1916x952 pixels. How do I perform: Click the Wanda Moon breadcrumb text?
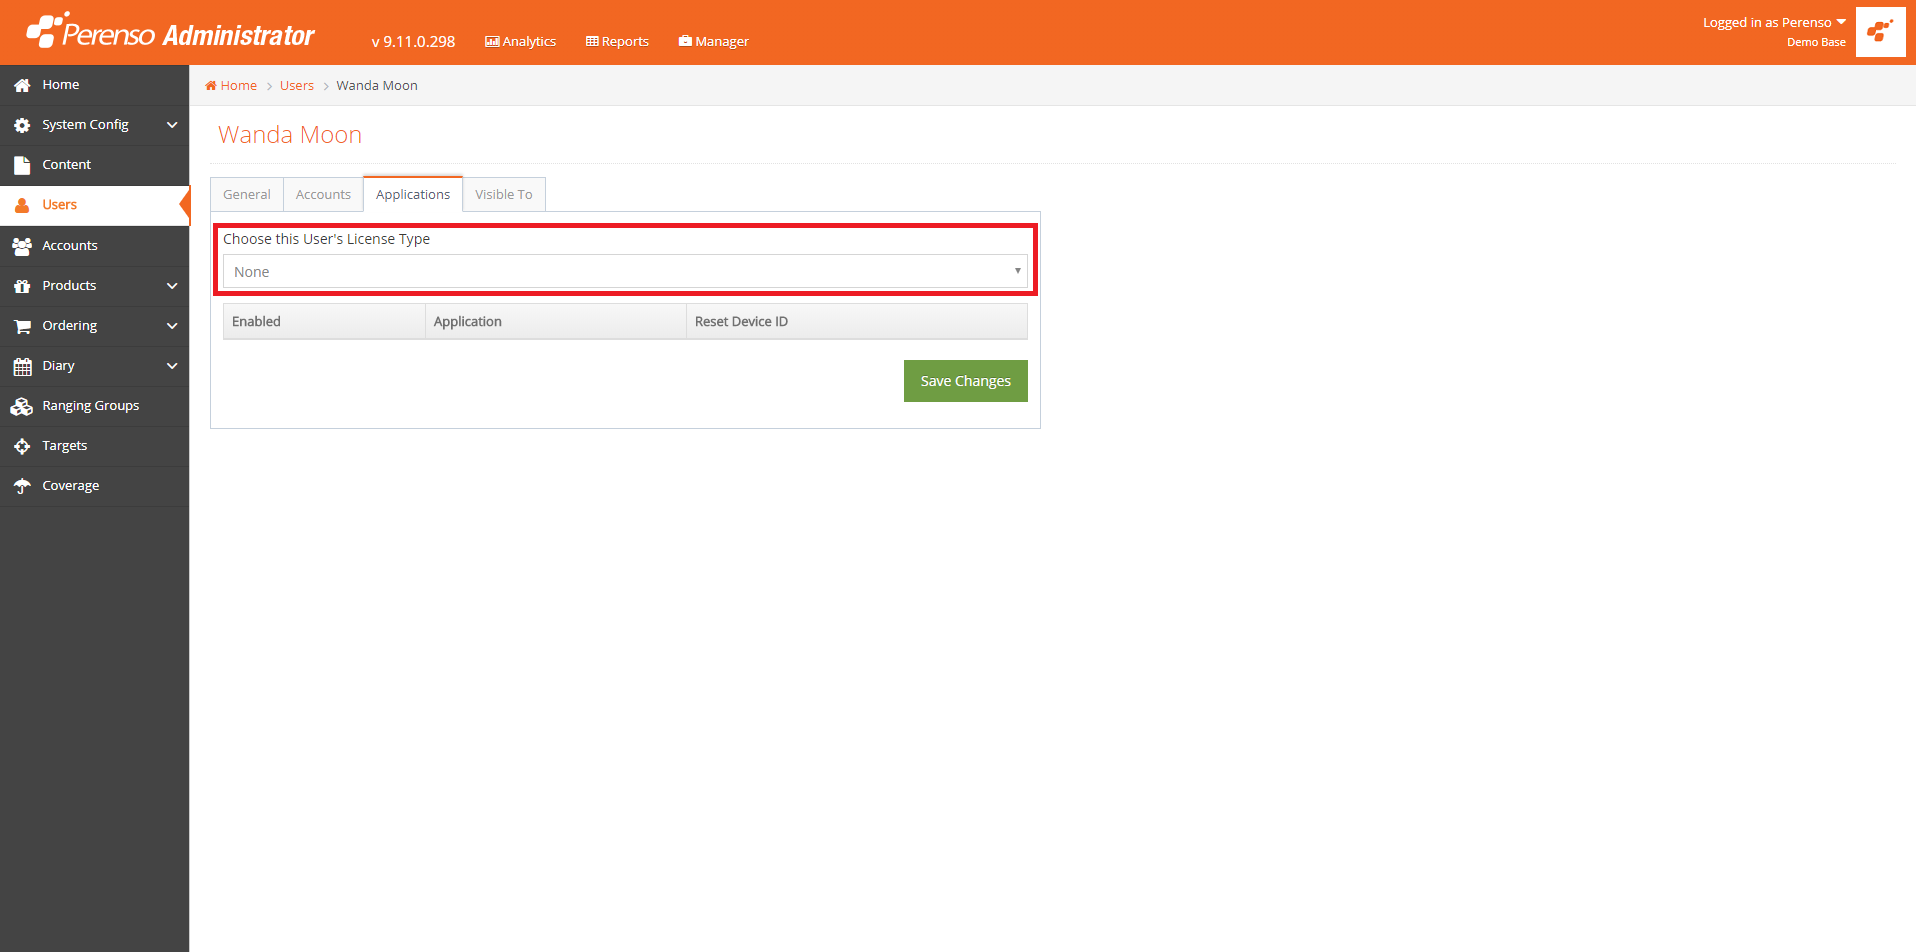(x=377, y=85)
